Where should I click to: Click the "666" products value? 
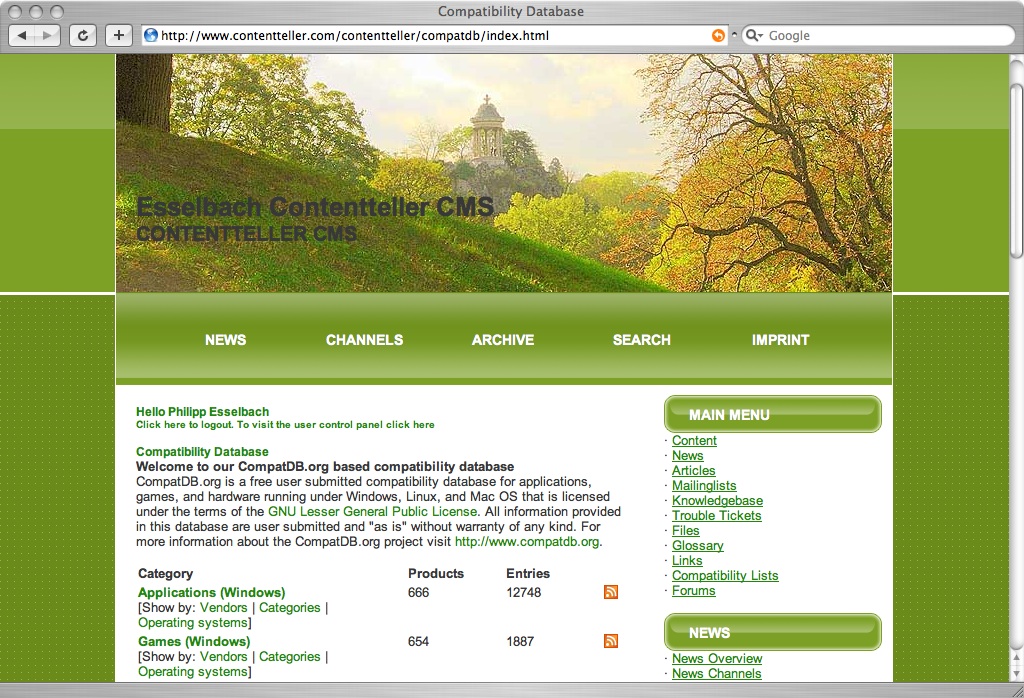(419, 593)
